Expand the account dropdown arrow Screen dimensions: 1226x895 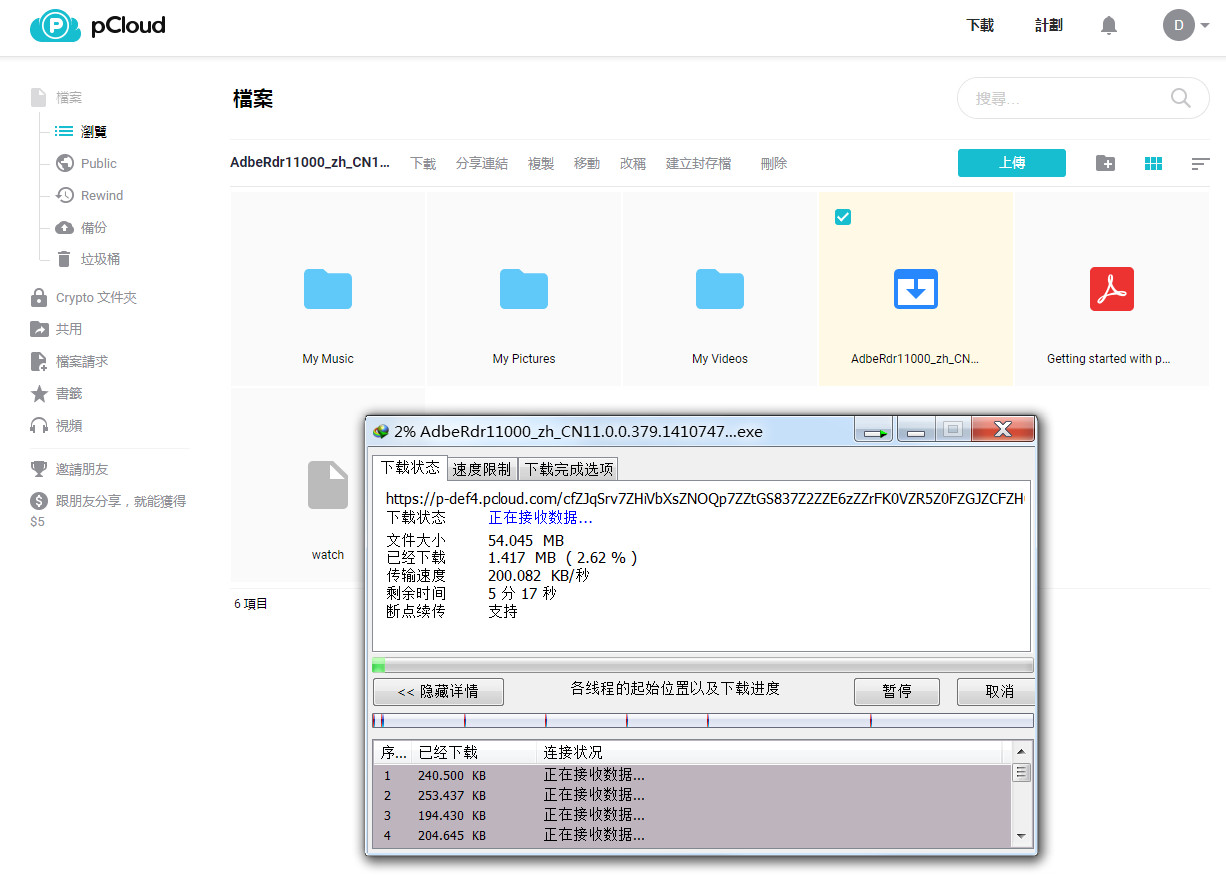click(1205, 26)
